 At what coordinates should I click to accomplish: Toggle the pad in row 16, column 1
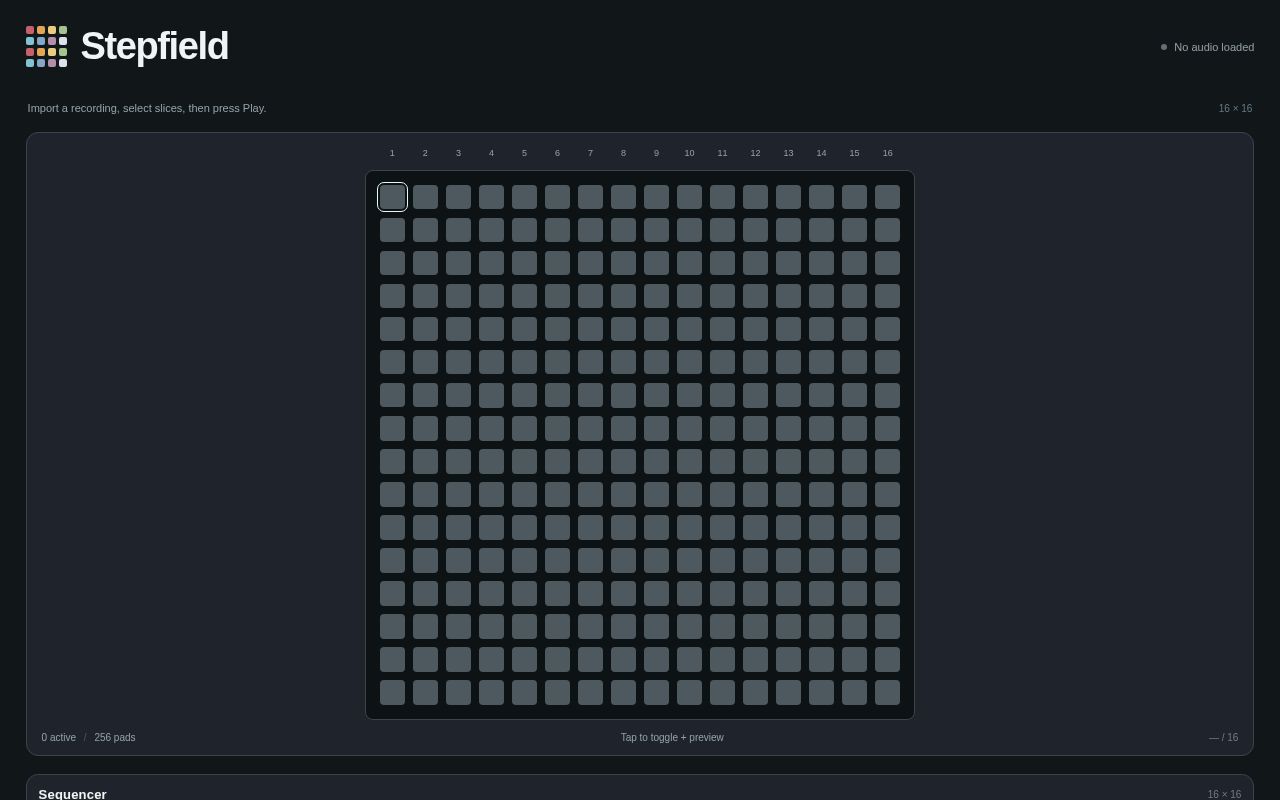coord(392,692)
